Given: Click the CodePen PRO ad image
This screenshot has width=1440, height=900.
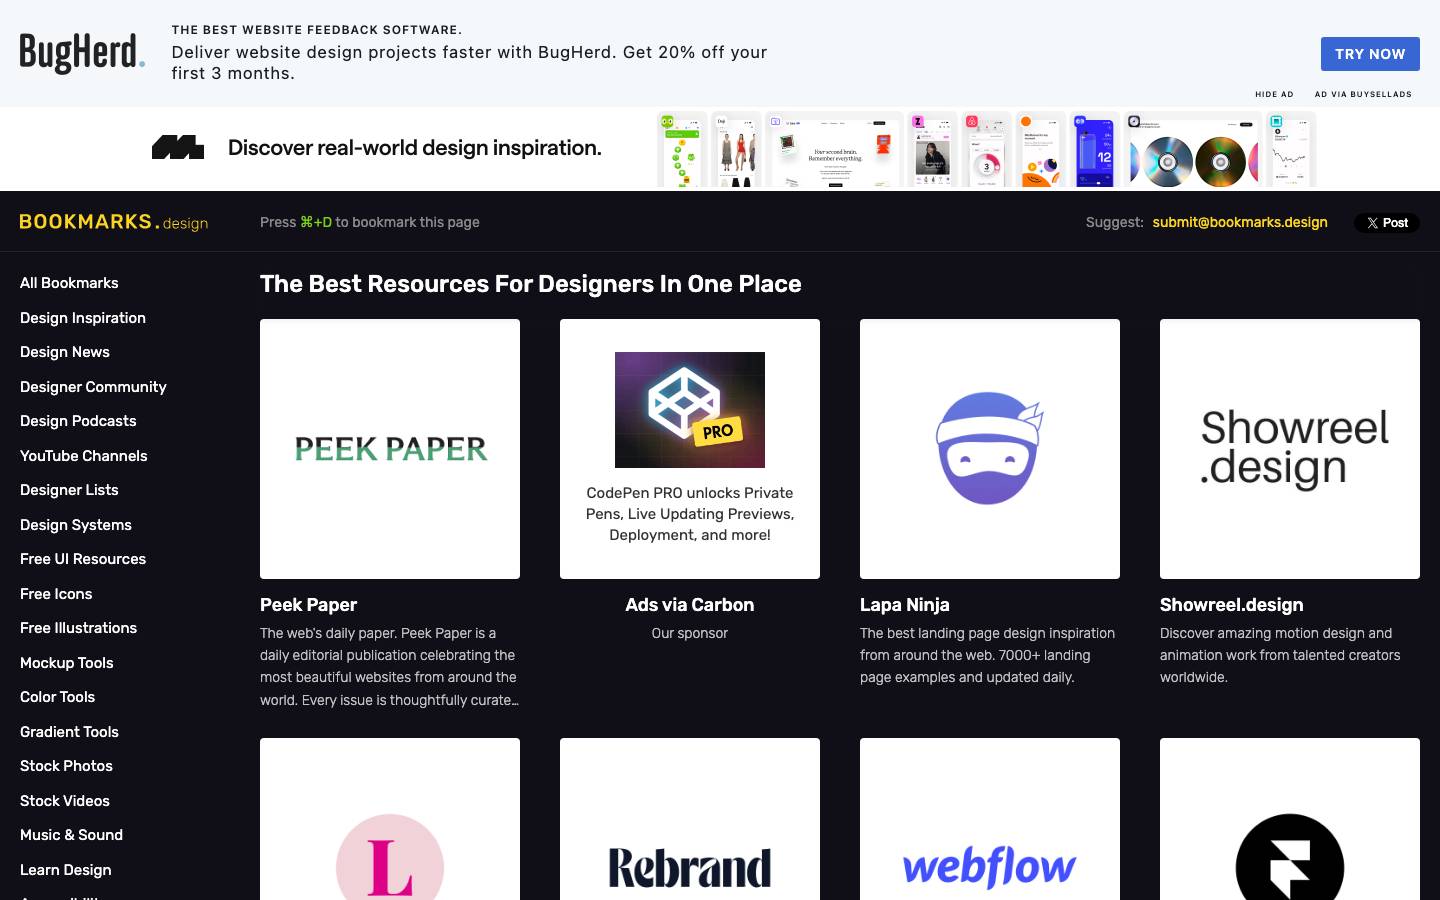Looking at the screenshot, I should (690, 410).
